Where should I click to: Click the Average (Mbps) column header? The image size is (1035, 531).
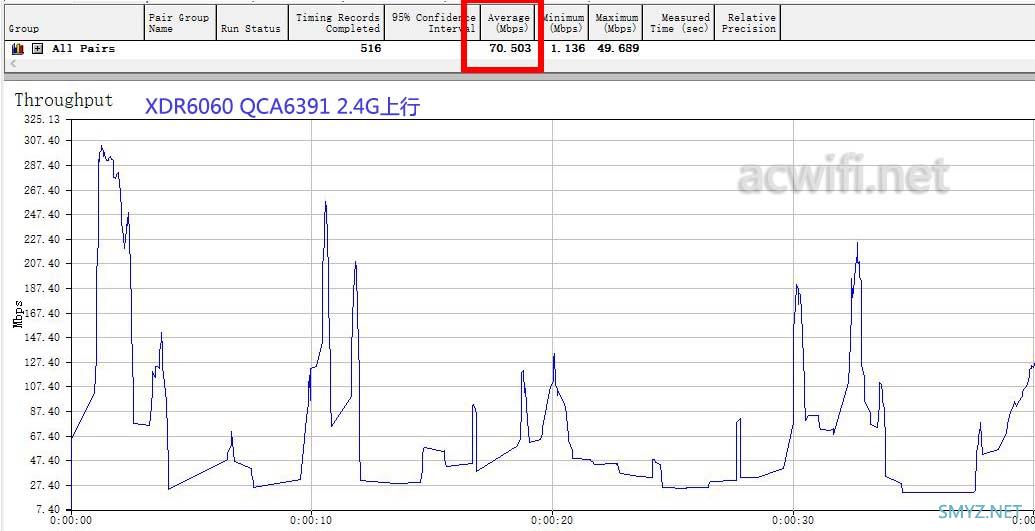(508, 23)
